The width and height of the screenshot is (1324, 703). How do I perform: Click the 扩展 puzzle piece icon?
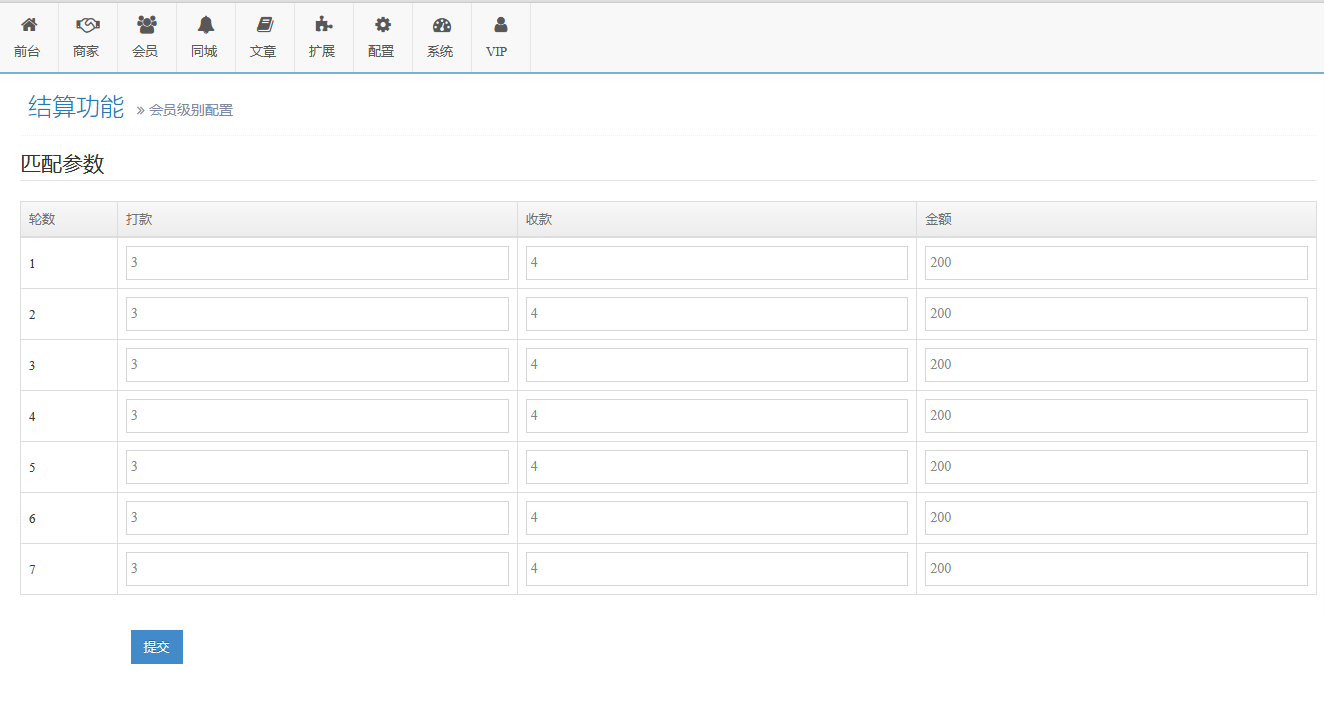click(323, 26)
